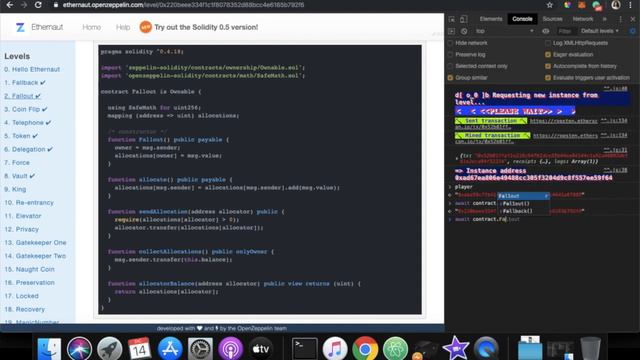Click the orange badge beside Solidity 0.5 text

[x=146, y=27]
